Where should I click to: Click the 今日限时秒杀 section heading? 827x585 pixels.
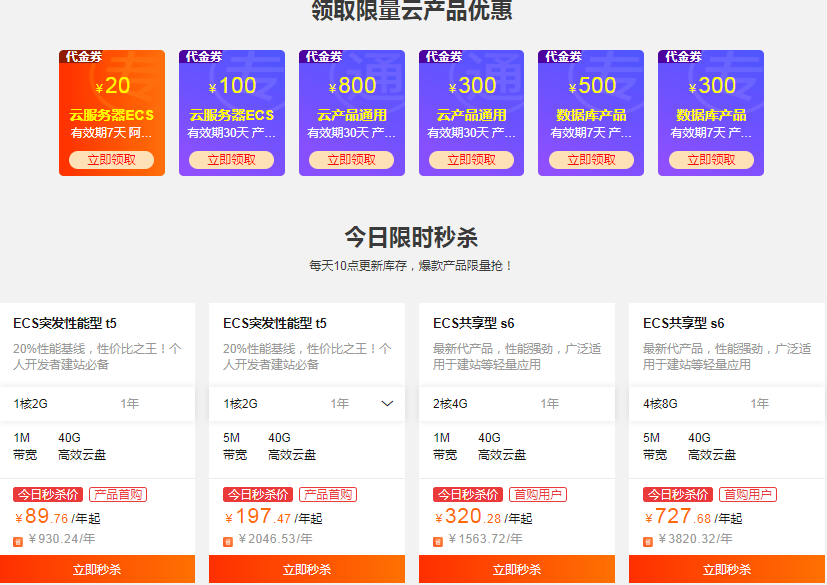click(411, 237)
